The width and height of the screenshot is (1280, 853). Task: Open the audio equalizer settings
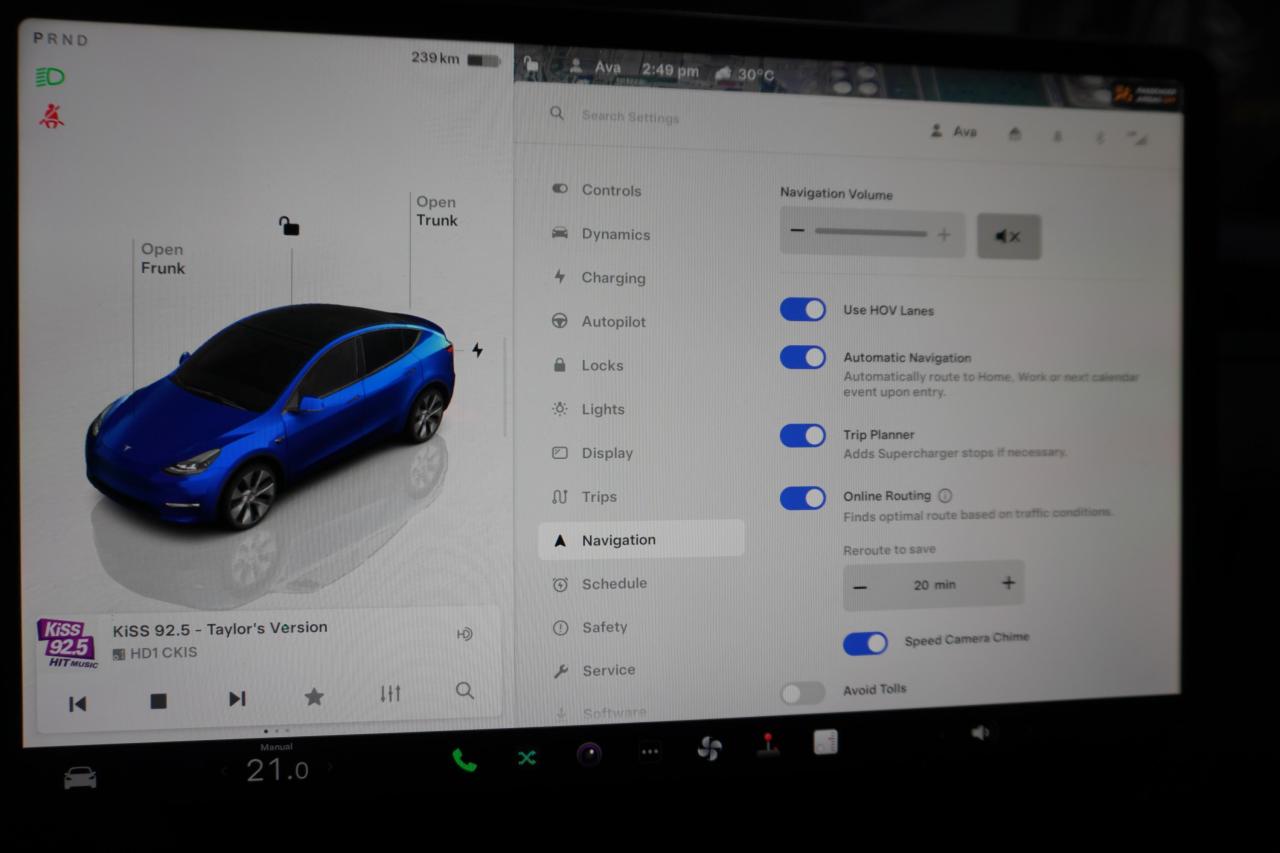coord(390,693)
